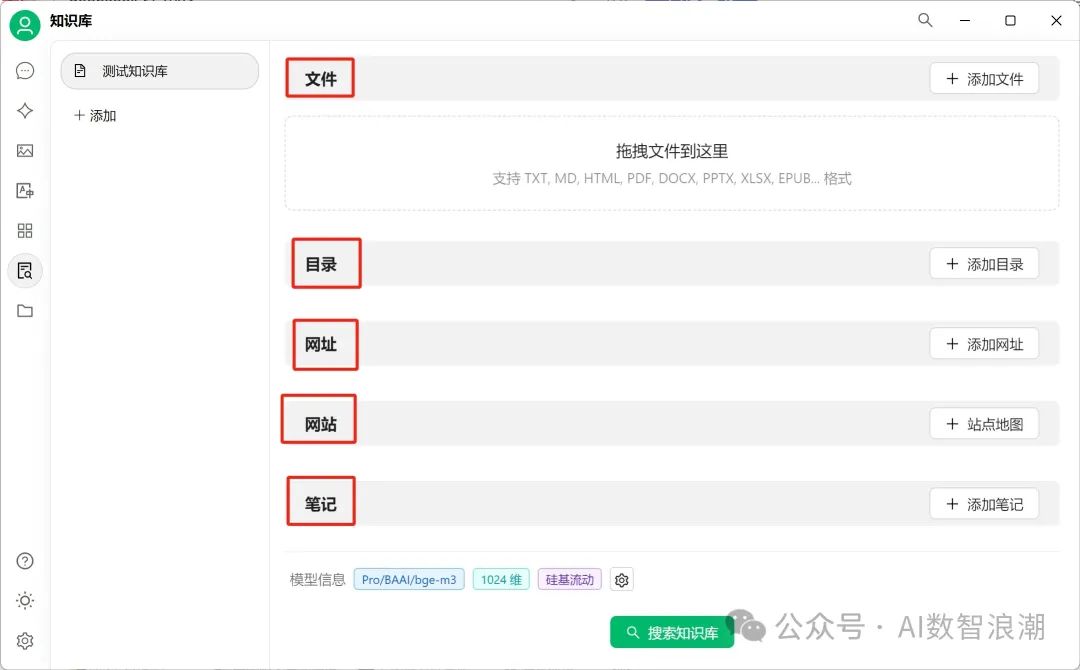Open model settings gear beside 硅基流动
Image resolution: width=1080 pixels, height=670 pixels.
click(x=621, y=580)
